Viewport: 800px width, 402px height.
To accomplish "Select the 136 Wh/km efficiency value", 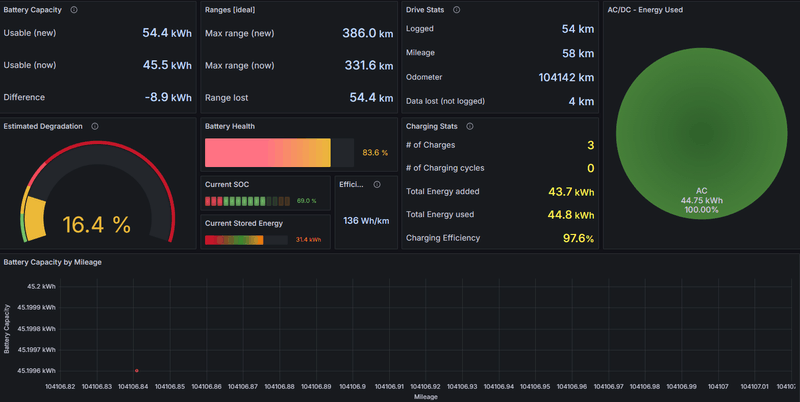I will pos(366,221).
